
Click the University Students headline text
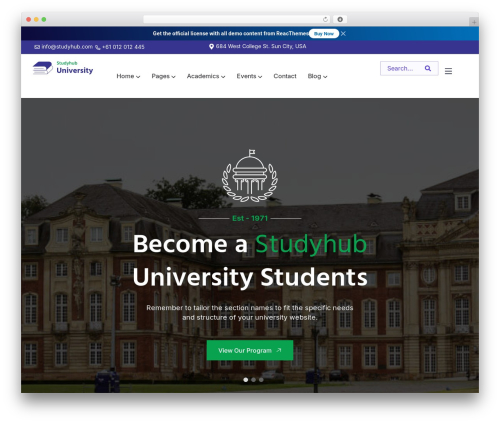pyautogui.click(x=250, y=277)
